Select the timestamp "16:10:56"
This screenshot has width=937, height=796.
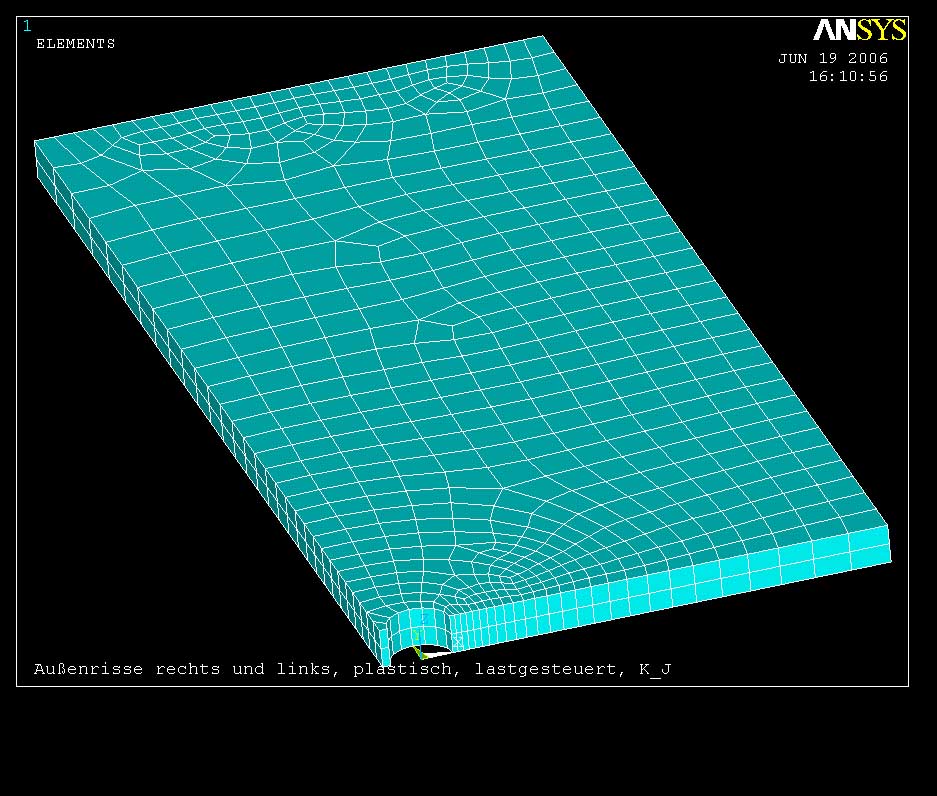pyautogui.click(x=848, y=76)
